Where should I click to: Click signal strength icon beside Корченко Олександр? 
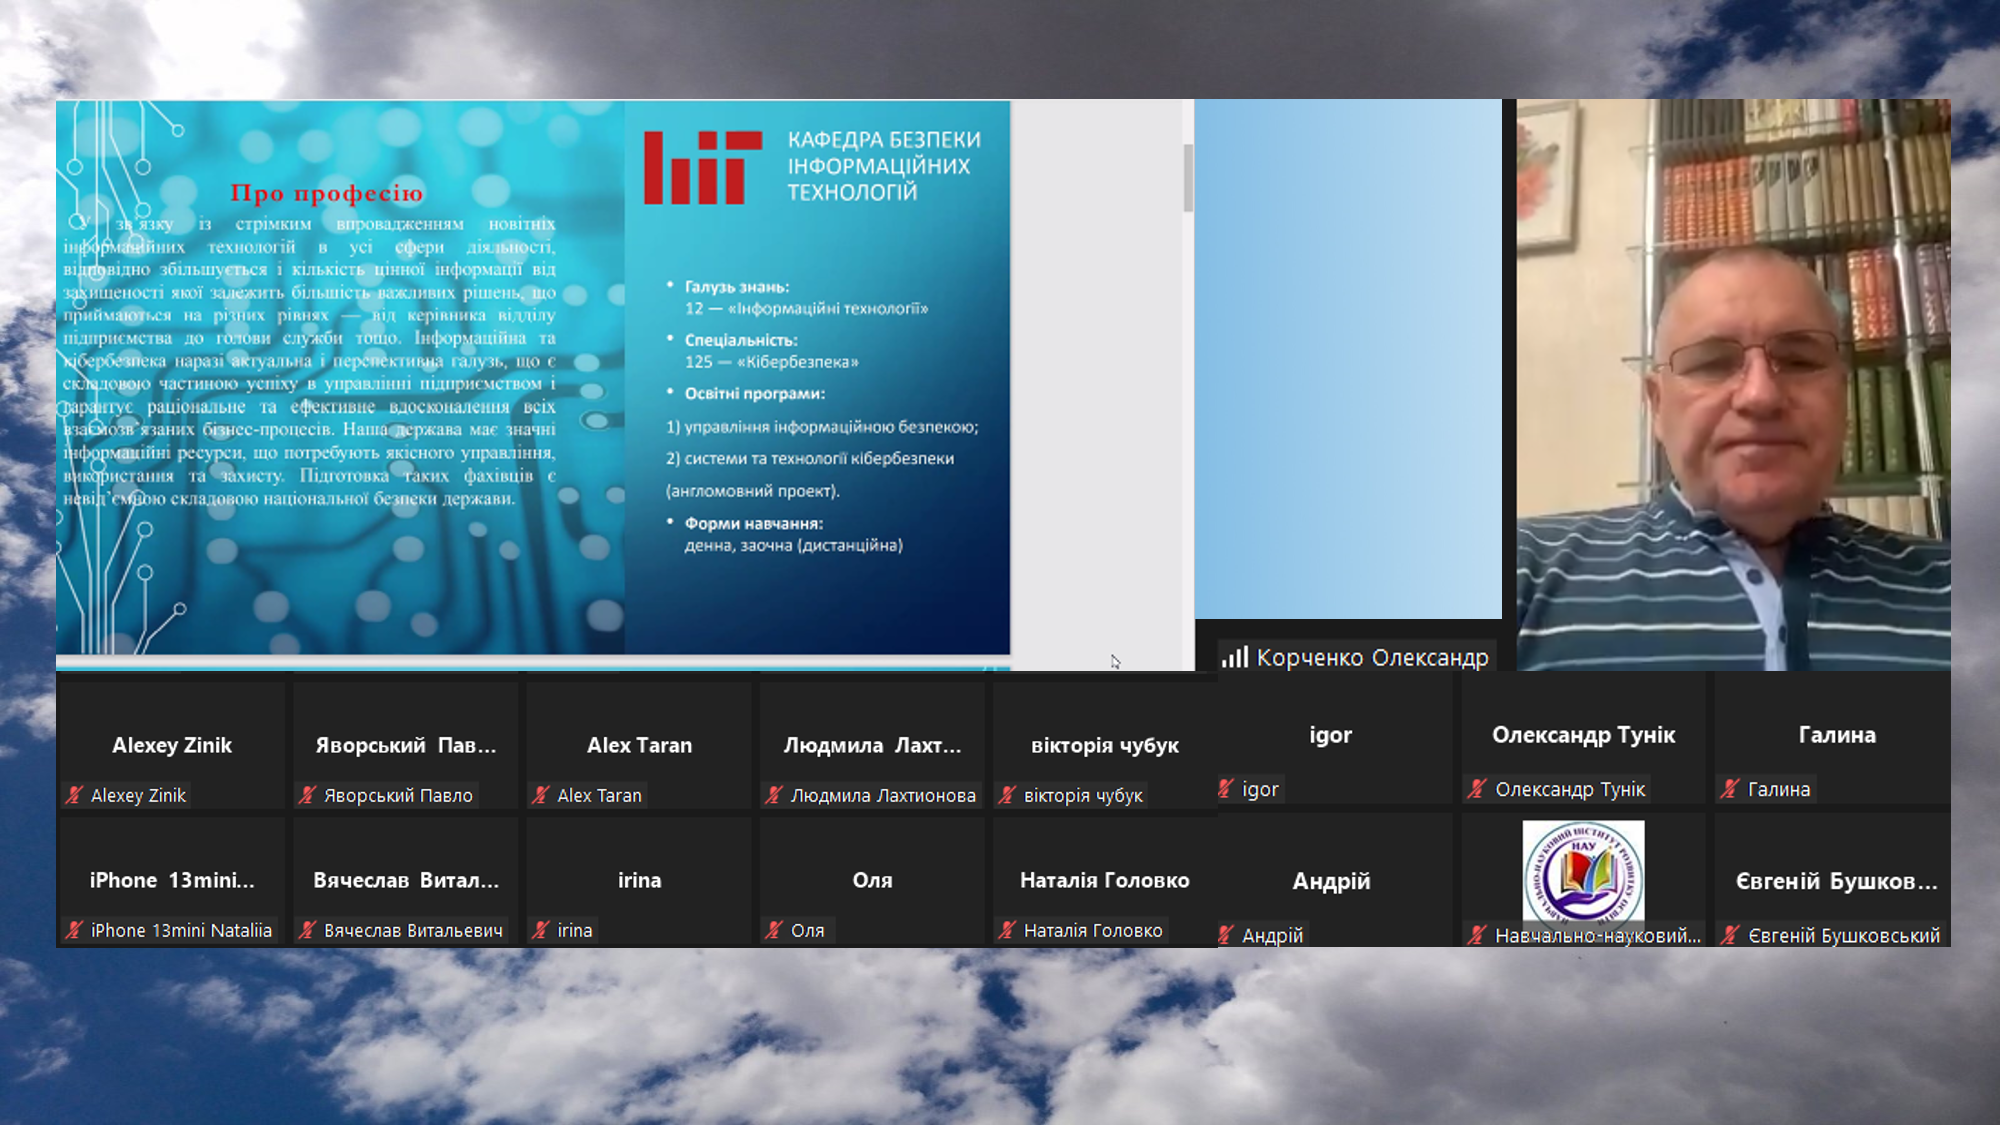point(1235,657)
